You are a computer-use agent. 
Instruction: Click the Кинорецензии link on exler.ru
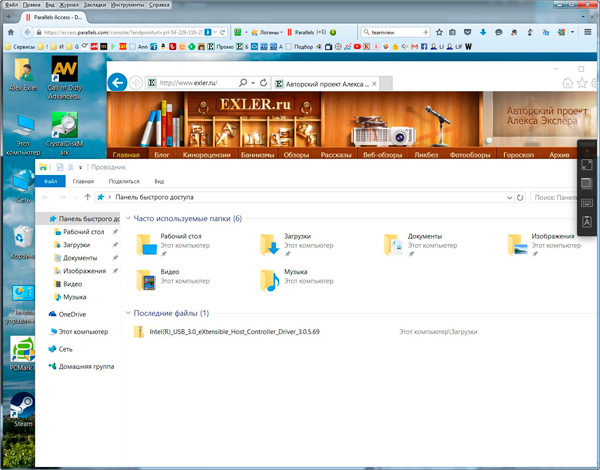(210, 155)
